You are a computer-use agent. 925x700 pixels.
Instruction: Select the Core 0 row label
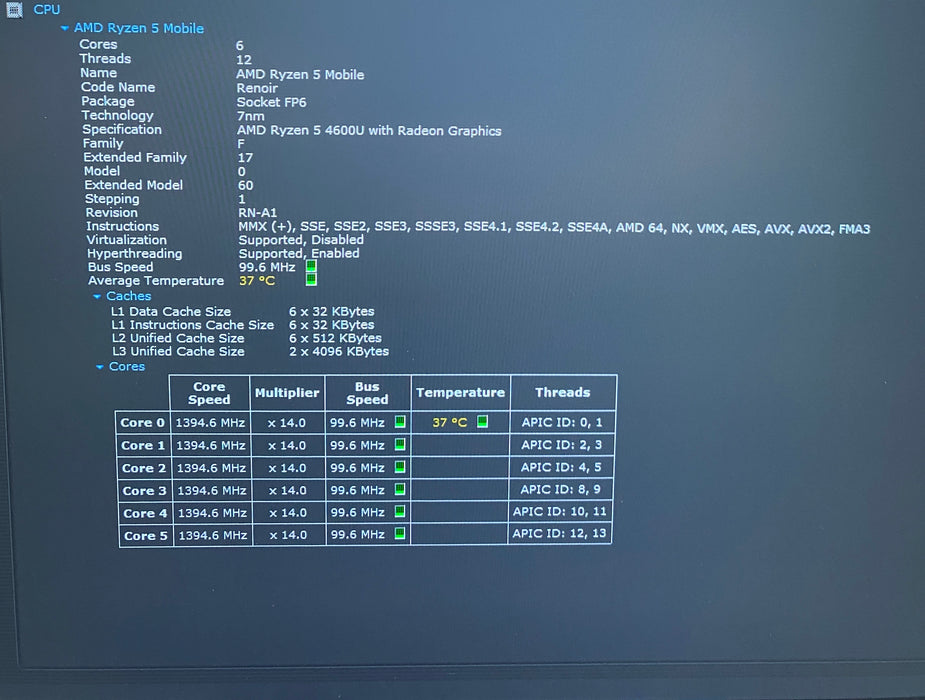[143, 423]
